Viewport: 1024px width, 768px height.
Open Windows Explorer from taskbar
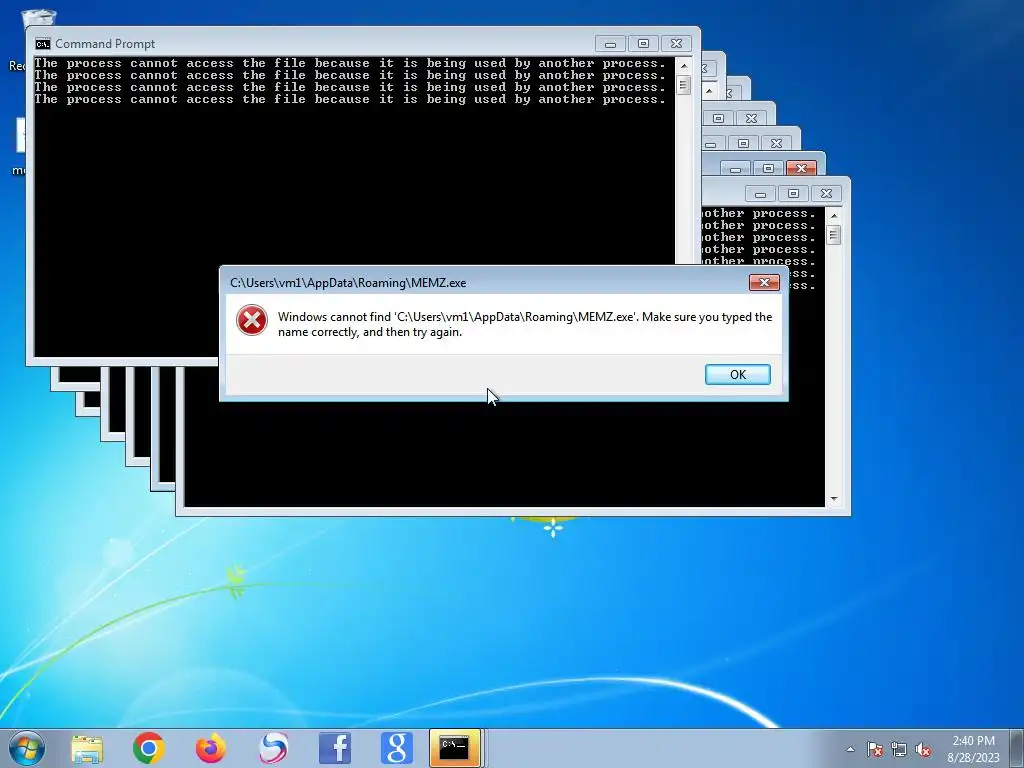(x=87, y=748)
